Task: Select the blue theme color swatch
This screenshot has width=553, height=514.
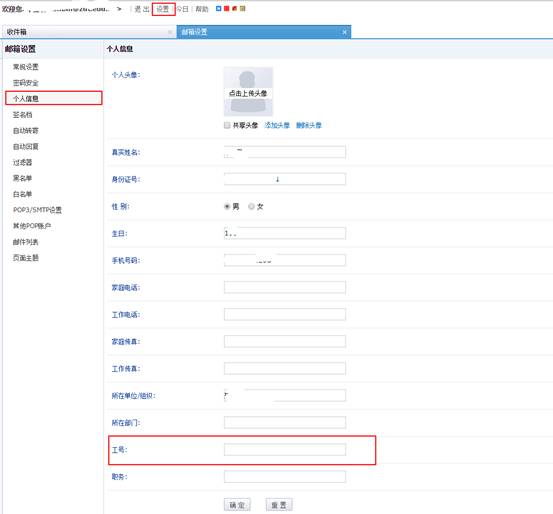Action: click(218, 8)
